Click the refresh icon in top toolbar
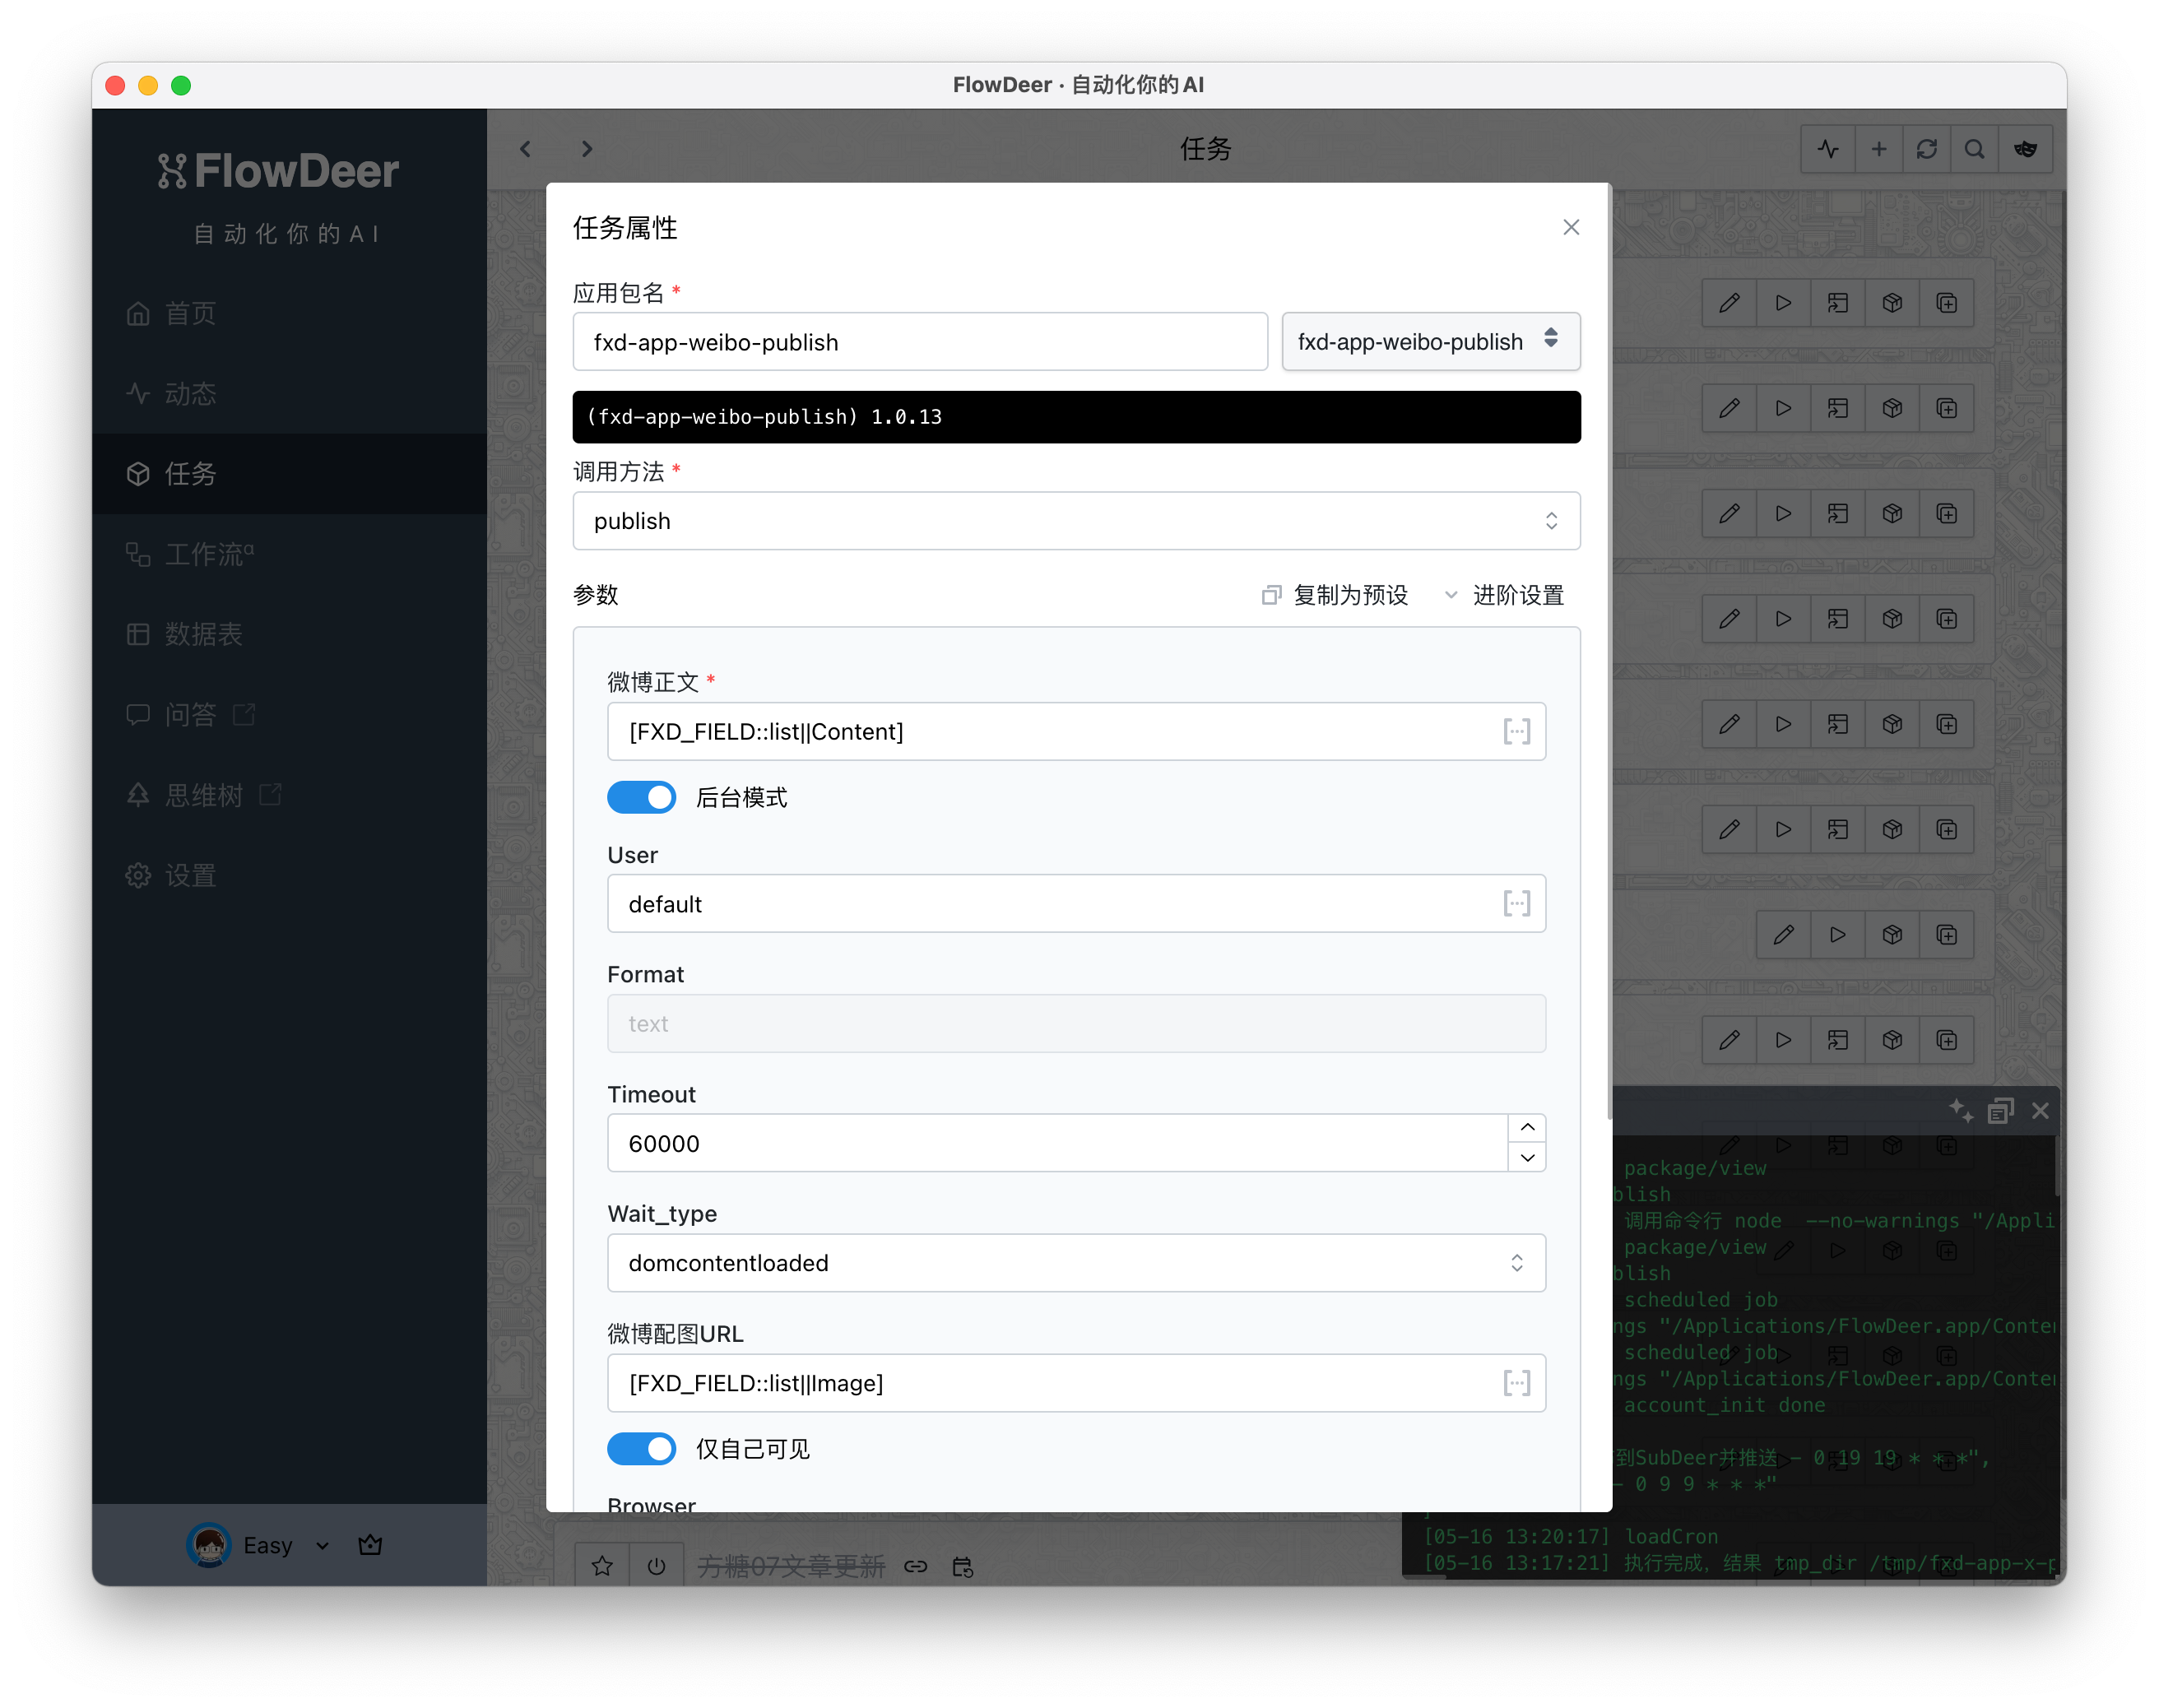Image resolution: width=2159 pixels, height=1708 pixels. click(x=1926, y=149)
